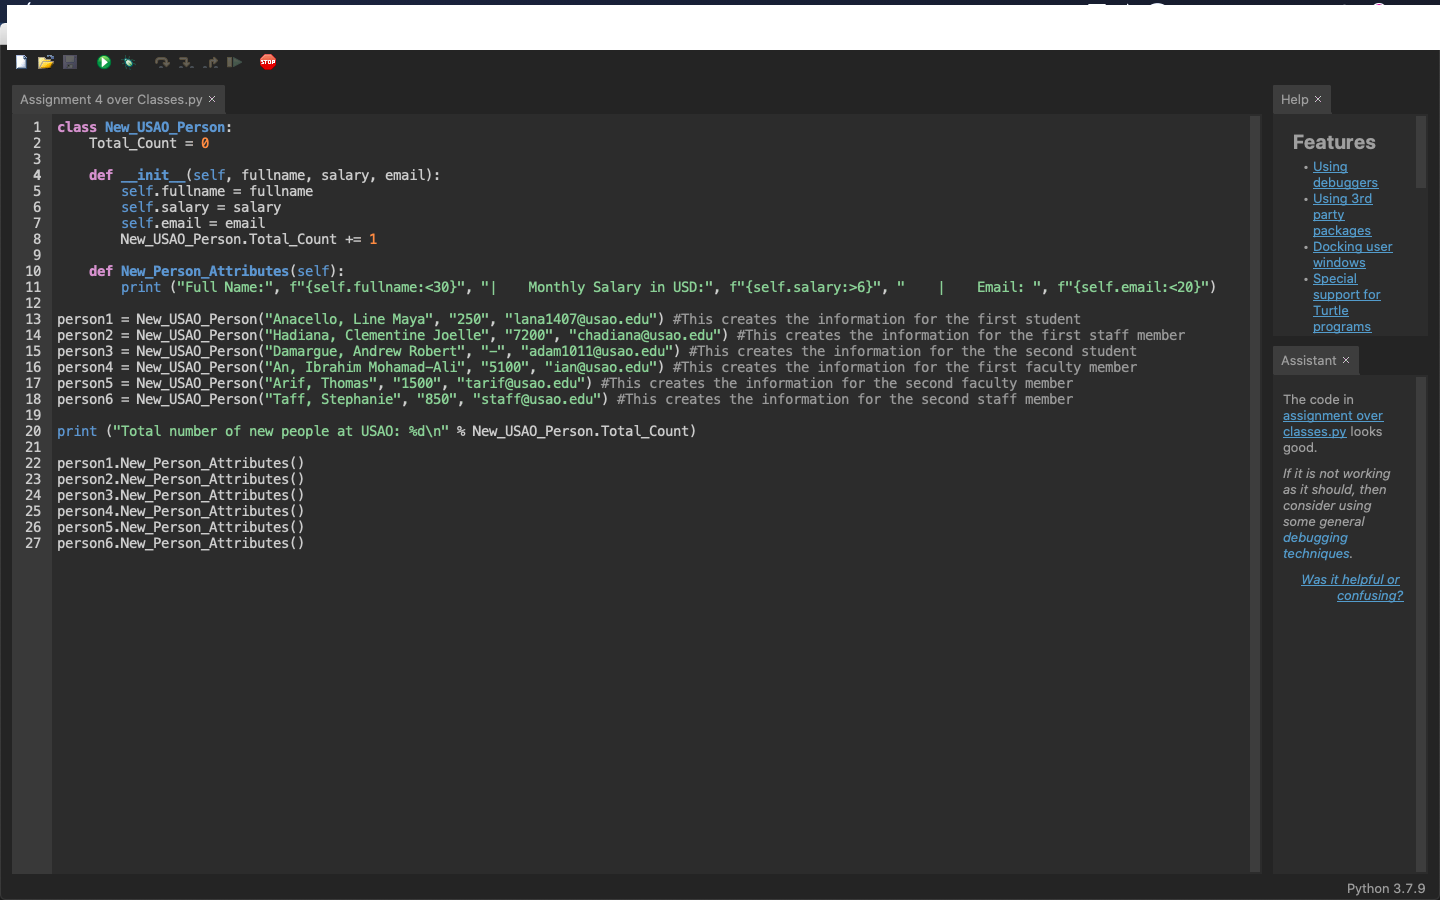The width and height of the screenshot is (1440, 900).
Task: Open Special support for Turtle programs
Action: pyautogui.click(x=1346, y=302)
